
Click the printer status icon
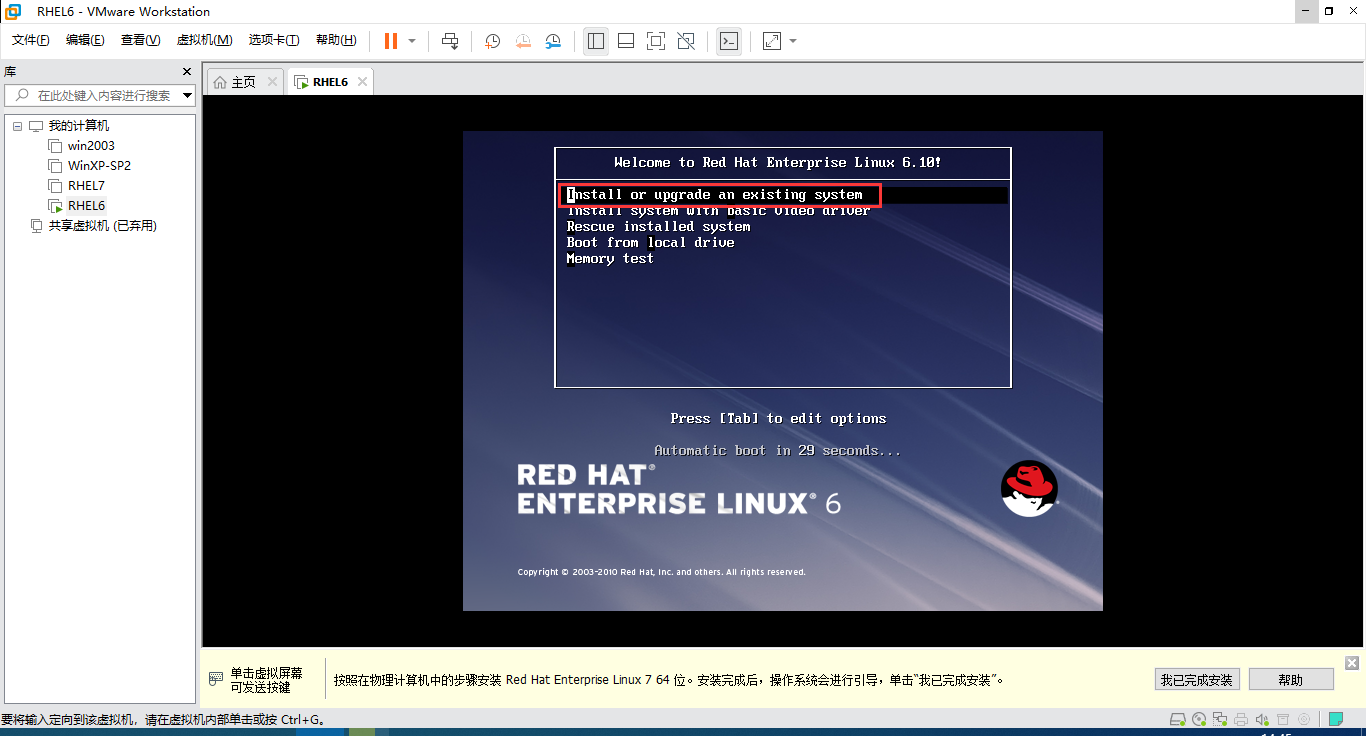tap(1241, 719)
